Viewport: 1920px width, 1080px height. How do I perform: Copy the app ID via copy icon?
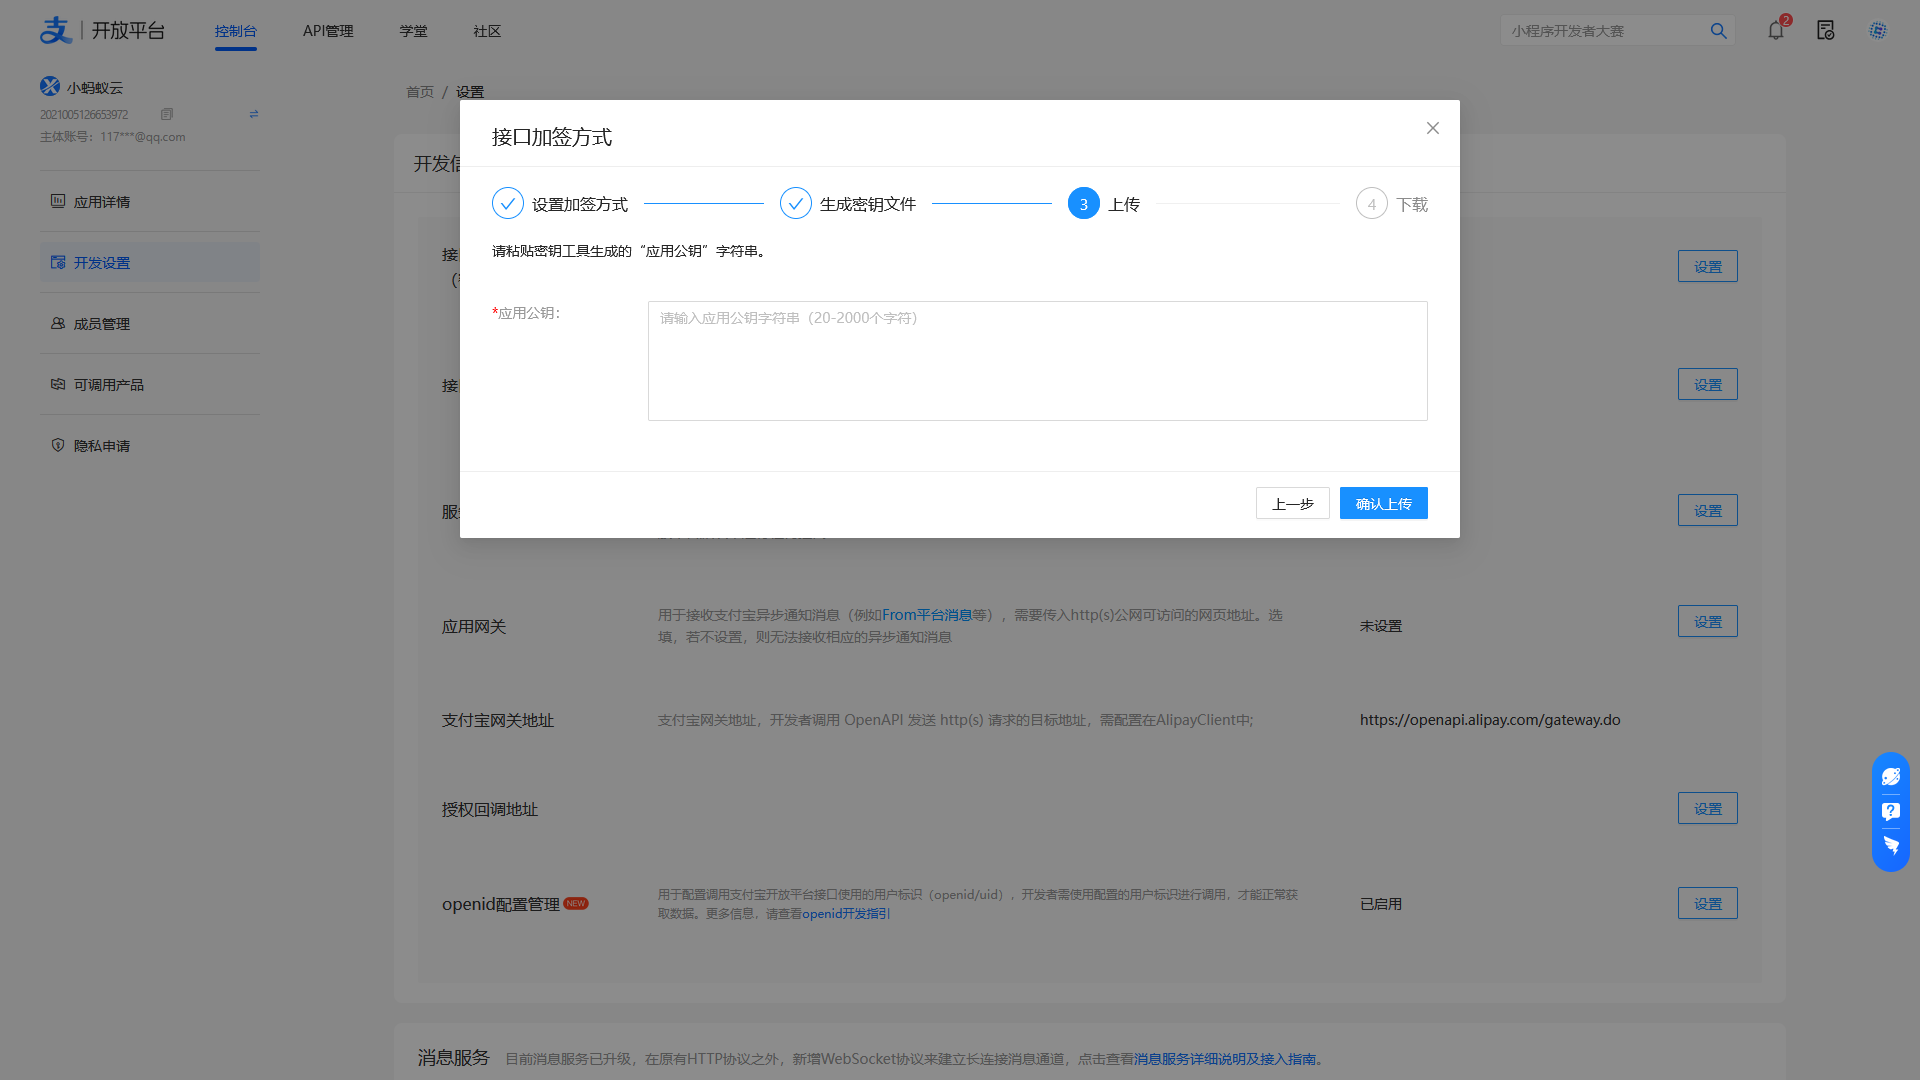coord(167,114)
